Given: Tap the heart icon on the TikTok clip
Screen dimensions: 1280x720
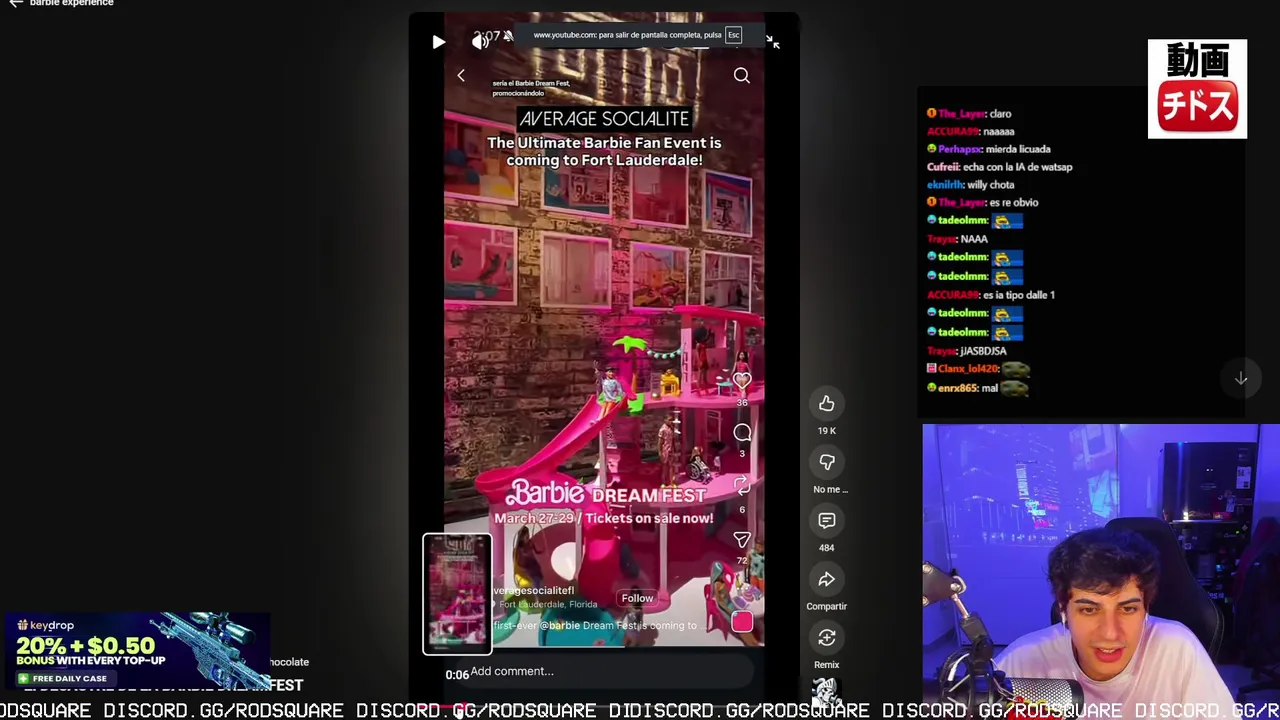Looking at the screenshot, I should [742, 381].
